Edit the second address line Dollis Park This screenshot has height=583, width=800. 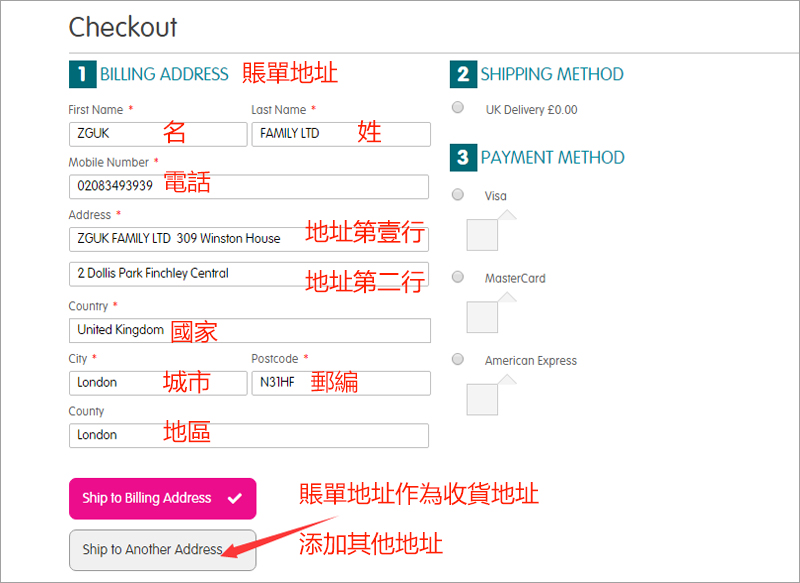248,274
